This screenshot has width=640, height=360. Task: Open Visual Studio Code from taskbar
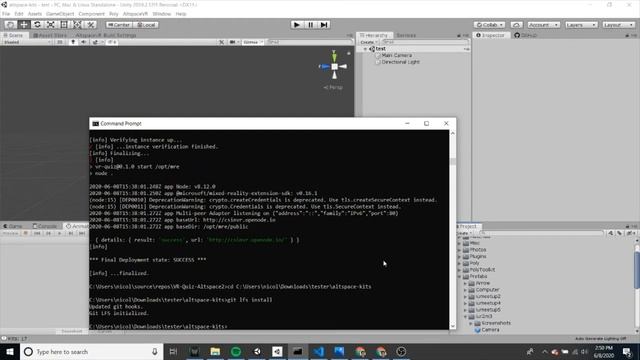tap(318, 351)
